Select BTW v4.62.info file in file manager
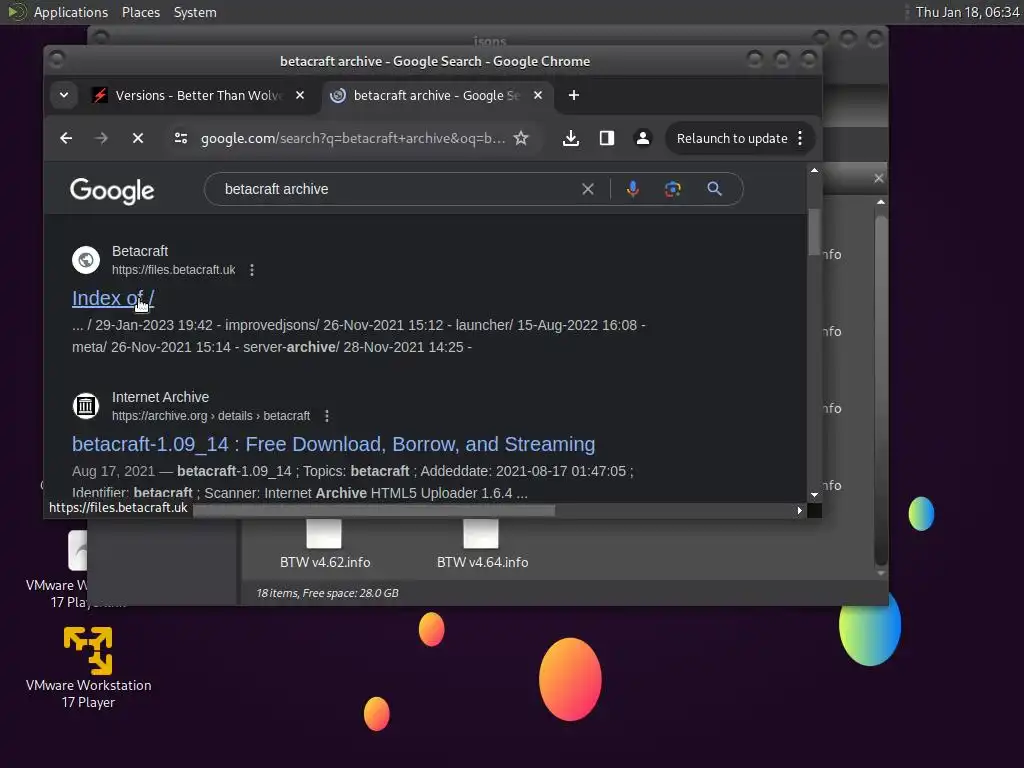 [325, 543]
